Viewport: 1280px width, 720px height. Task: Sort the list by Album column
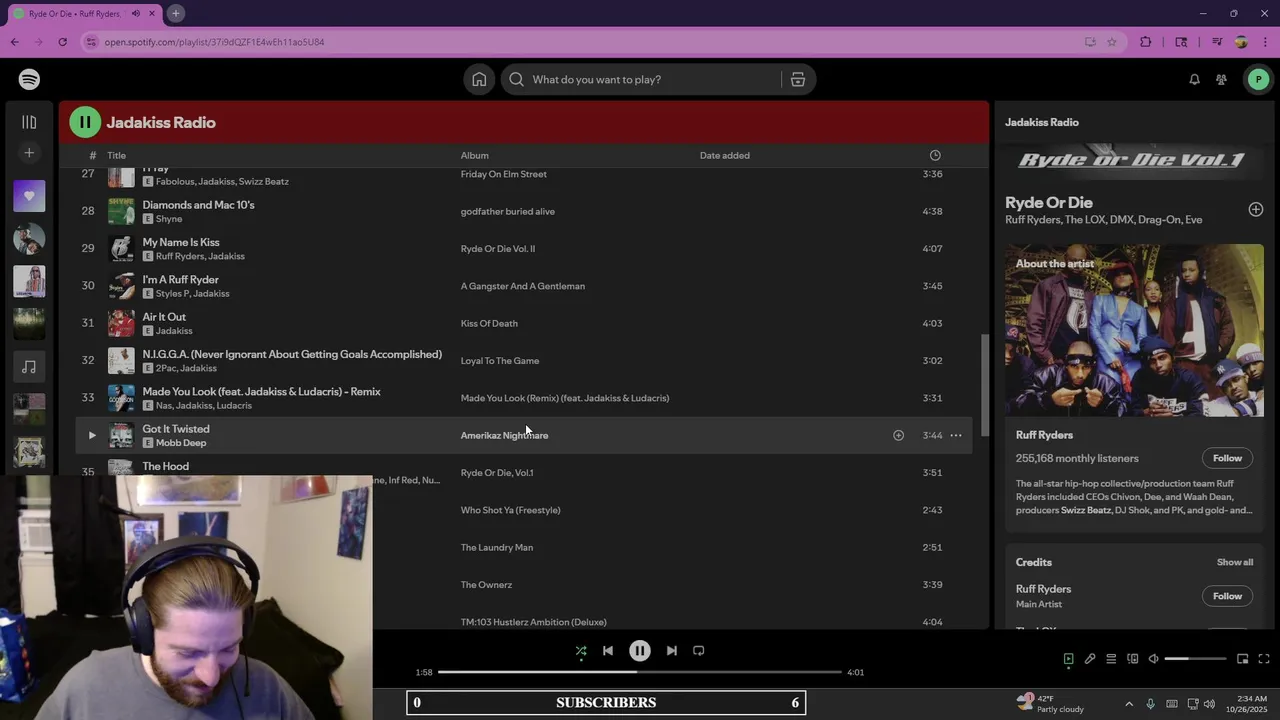[x=475, y=155]
